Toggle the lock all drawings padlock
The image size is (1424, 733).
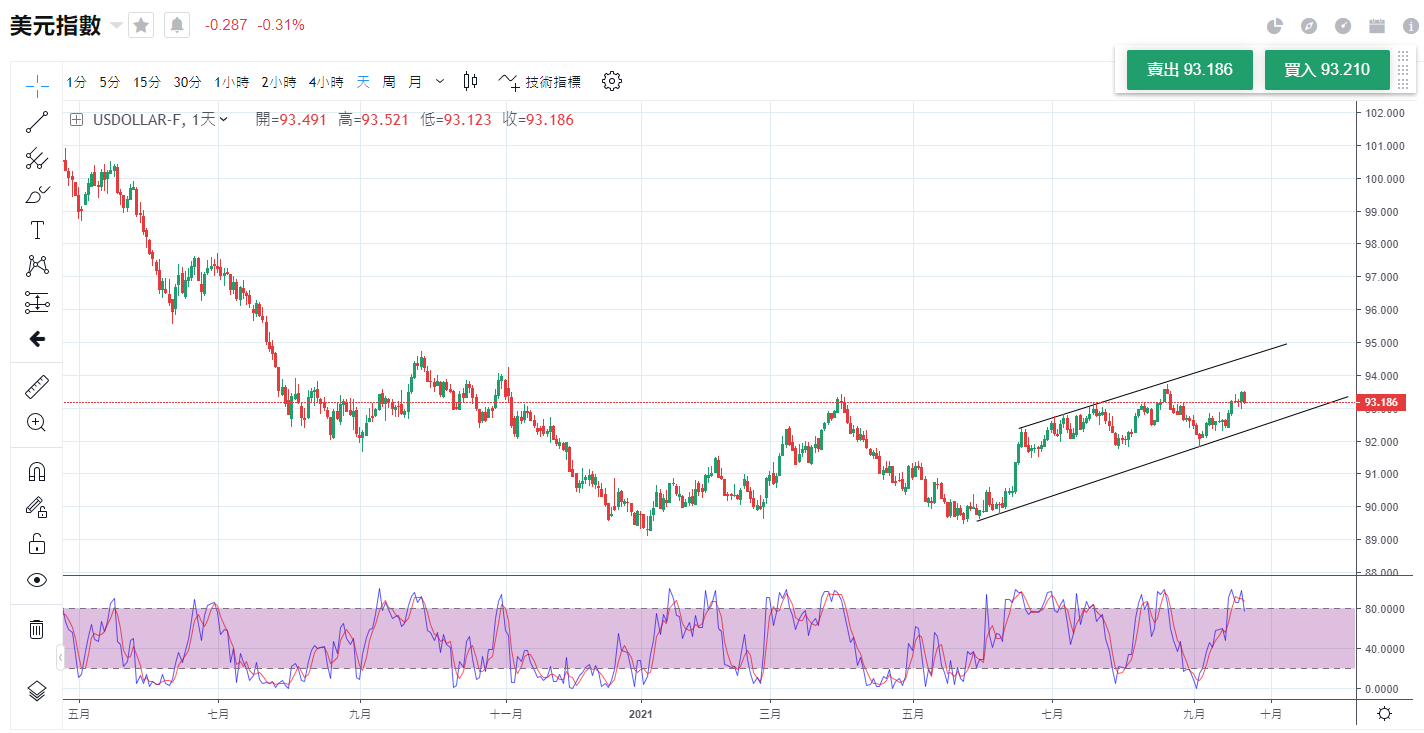pos(37,544)
